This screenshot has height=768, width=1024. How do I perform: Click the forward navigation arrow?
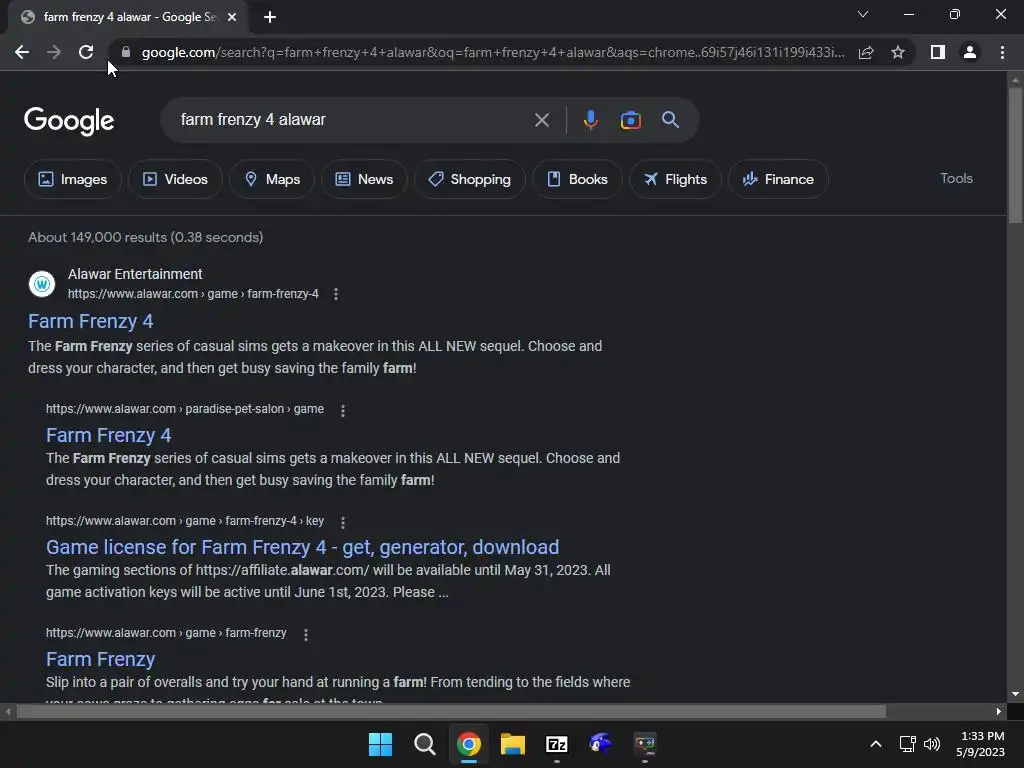(x=54, y=52)
